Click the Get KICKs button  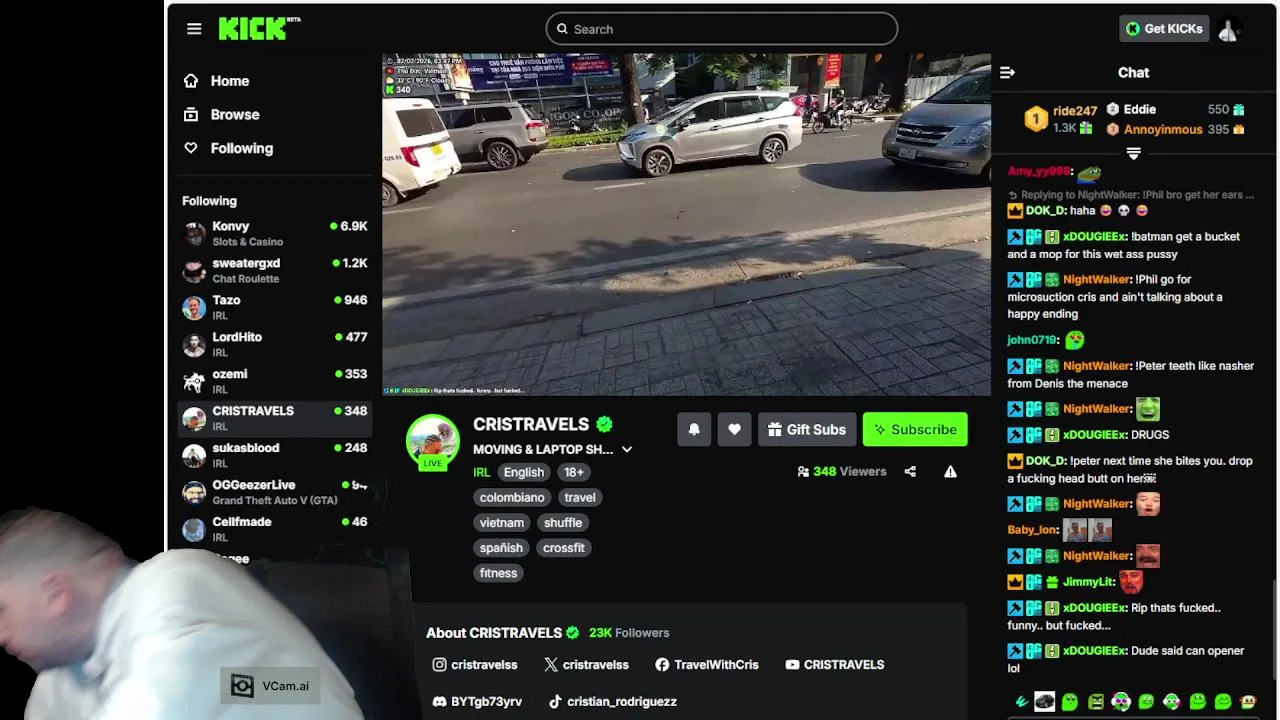[x=1164, y=29]
